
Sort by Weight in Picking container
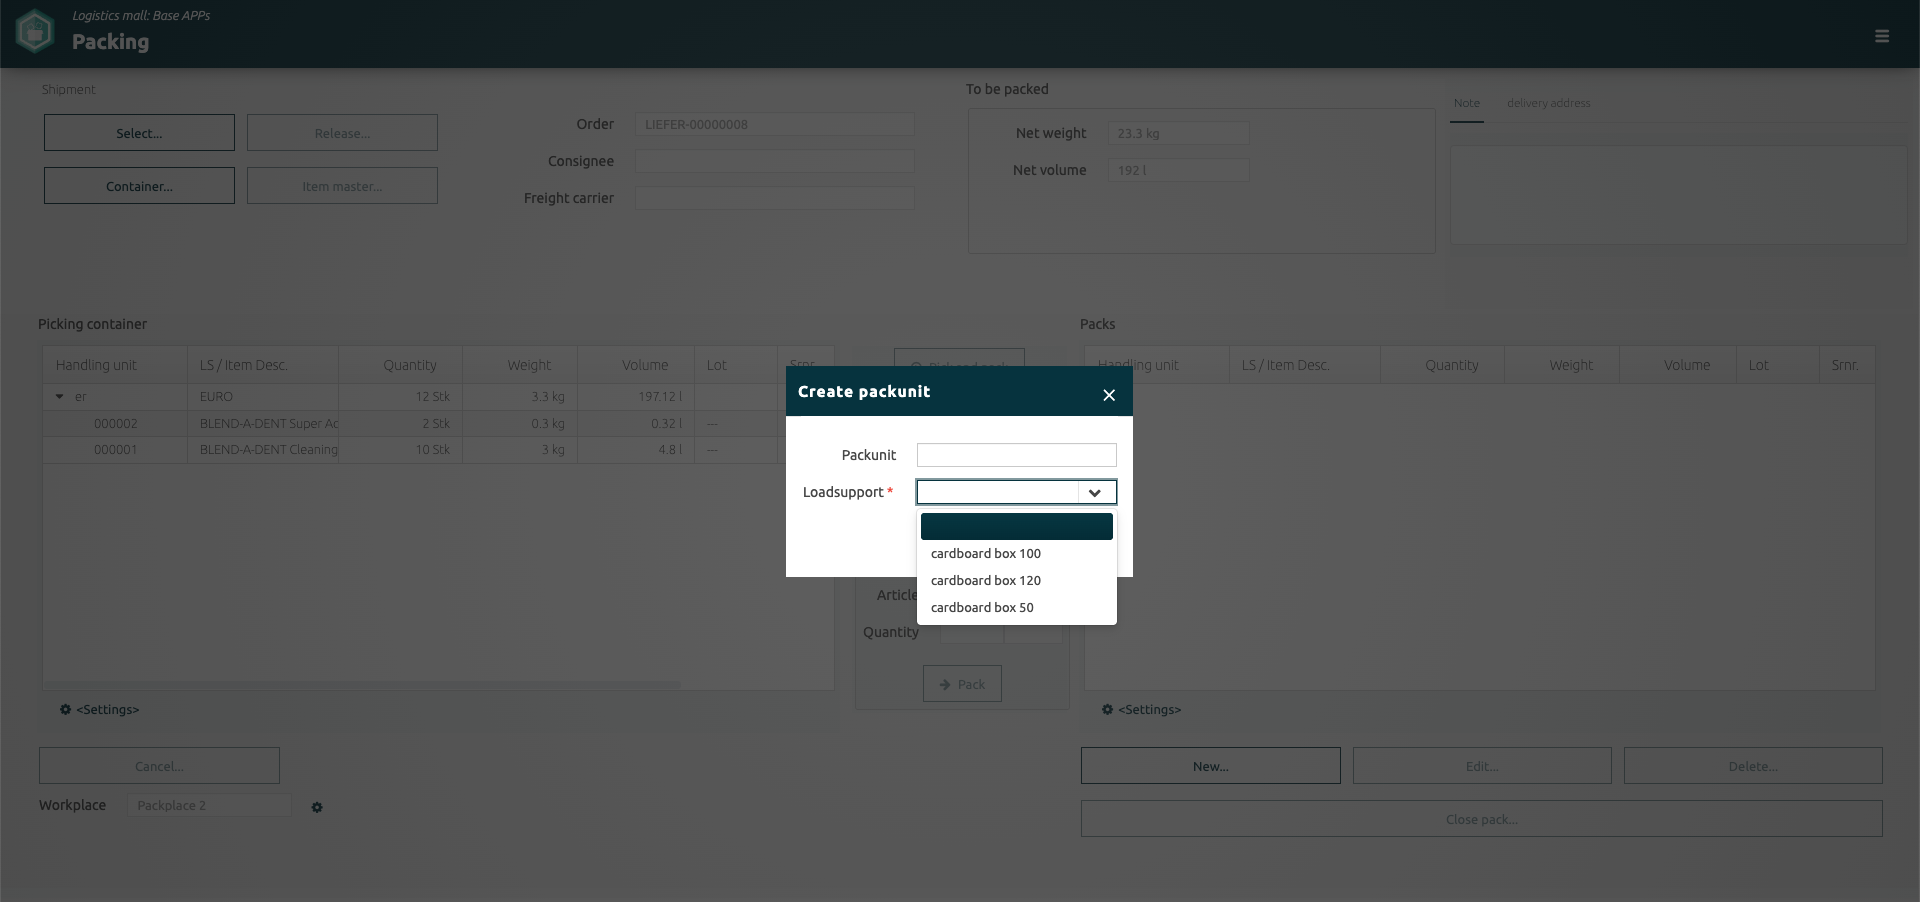[x=520, y=365]
